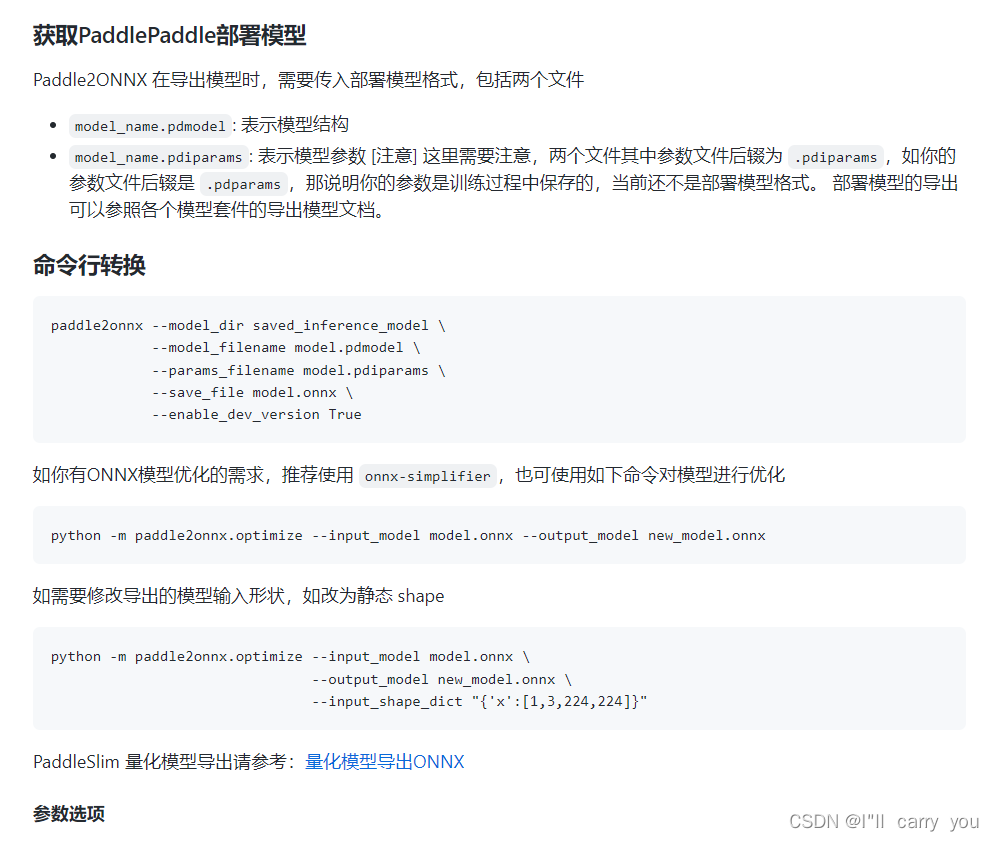This screenshot has height=841, width=994.
Task: Select the heading 获取PaddlePaddle部署模型
Action: coord(168,34)
